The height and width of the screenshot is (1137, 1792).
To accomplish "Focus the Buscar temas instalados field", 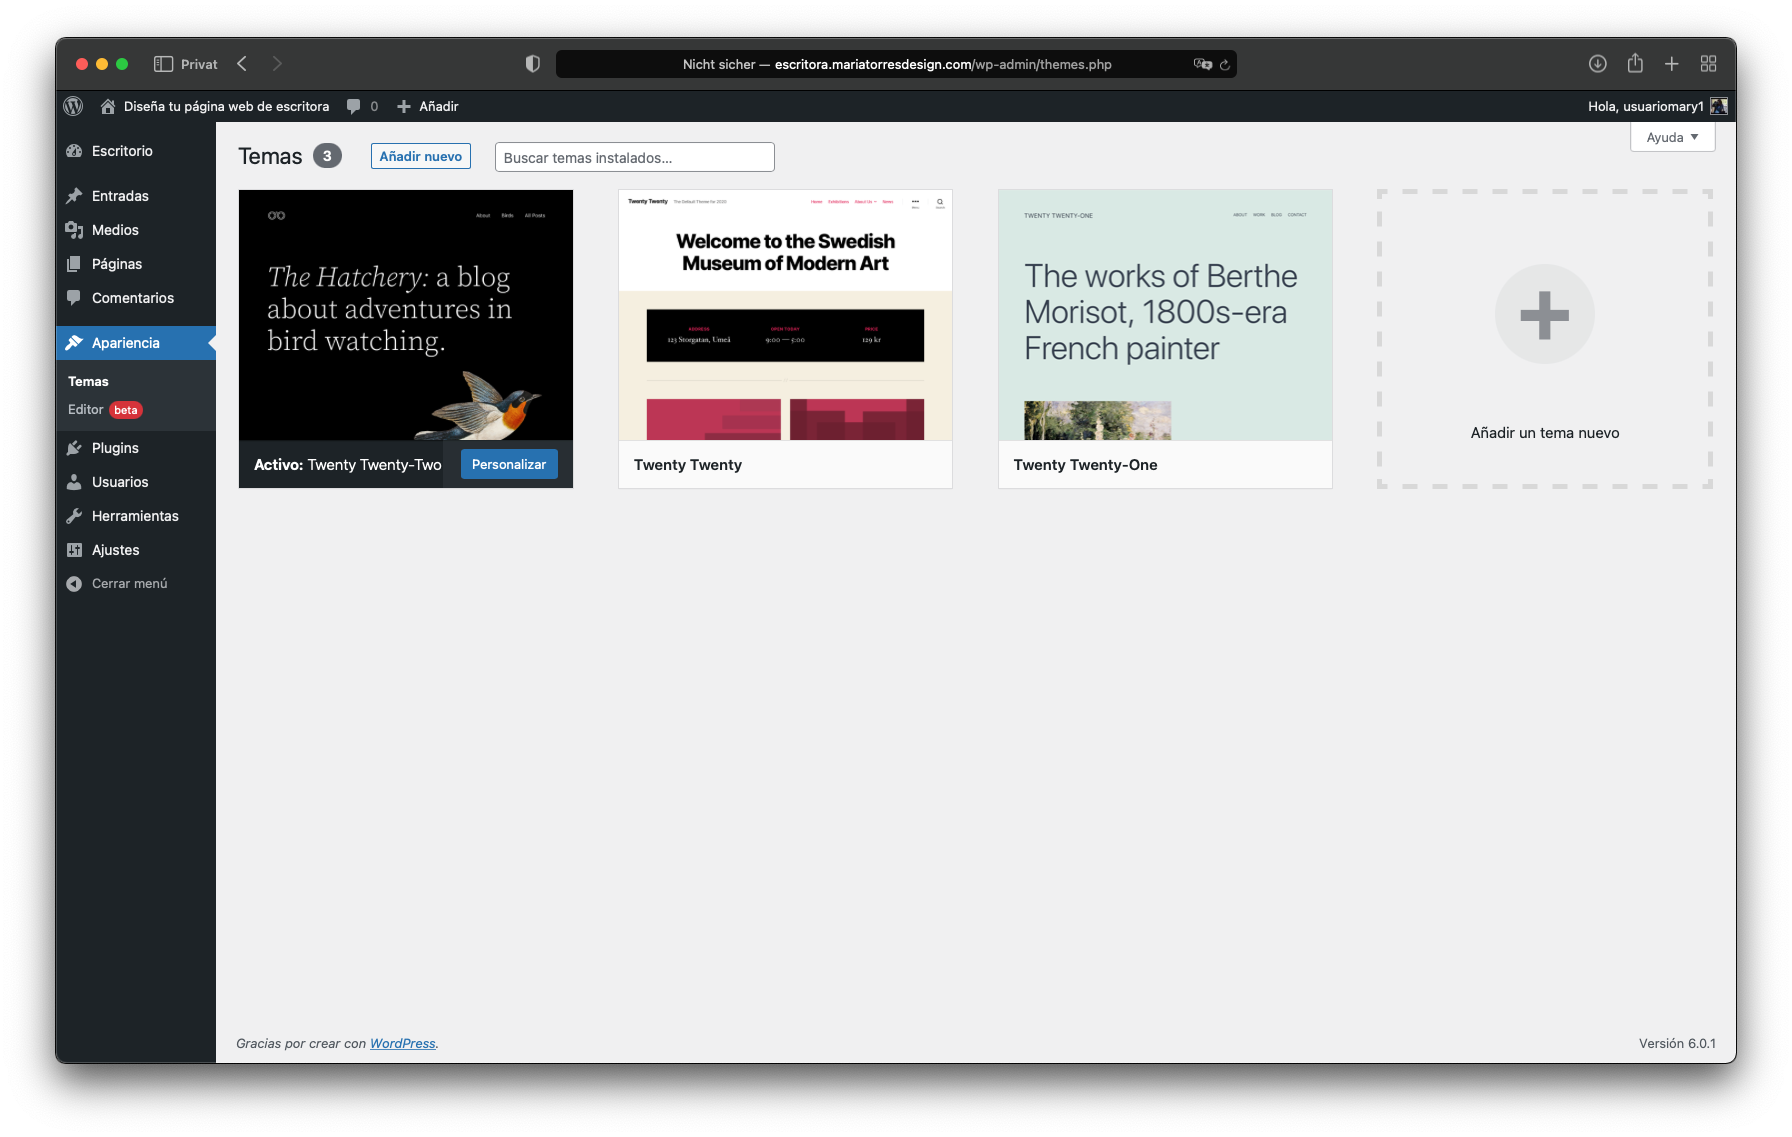I will (634, 158).
